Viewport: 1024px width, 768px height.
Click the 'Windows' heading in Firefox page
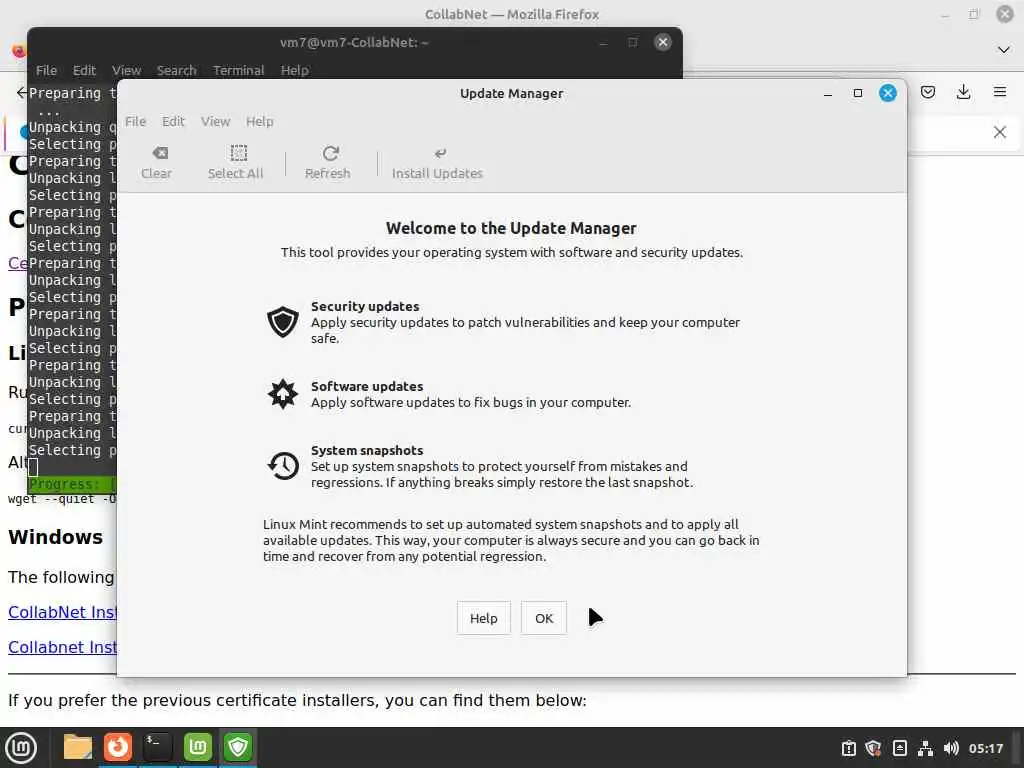click(56, 537)
